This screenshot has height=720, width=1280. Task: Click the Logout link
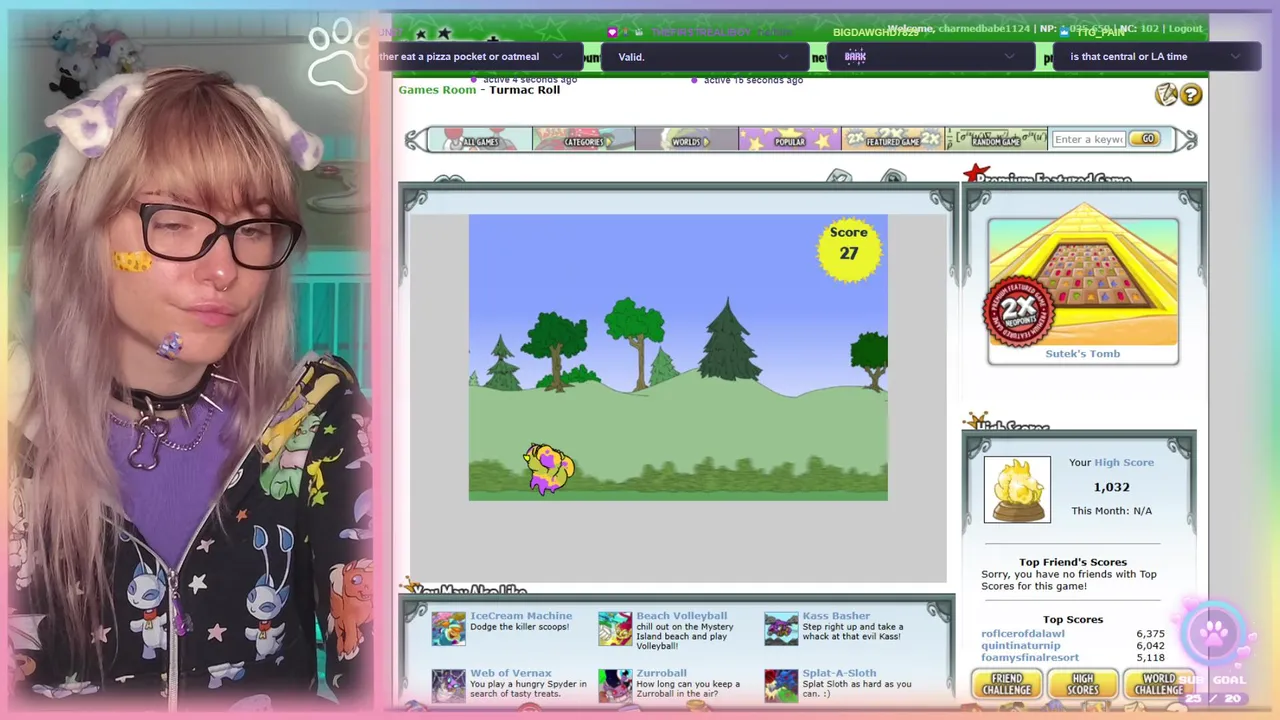click(x=1185, y=29)
